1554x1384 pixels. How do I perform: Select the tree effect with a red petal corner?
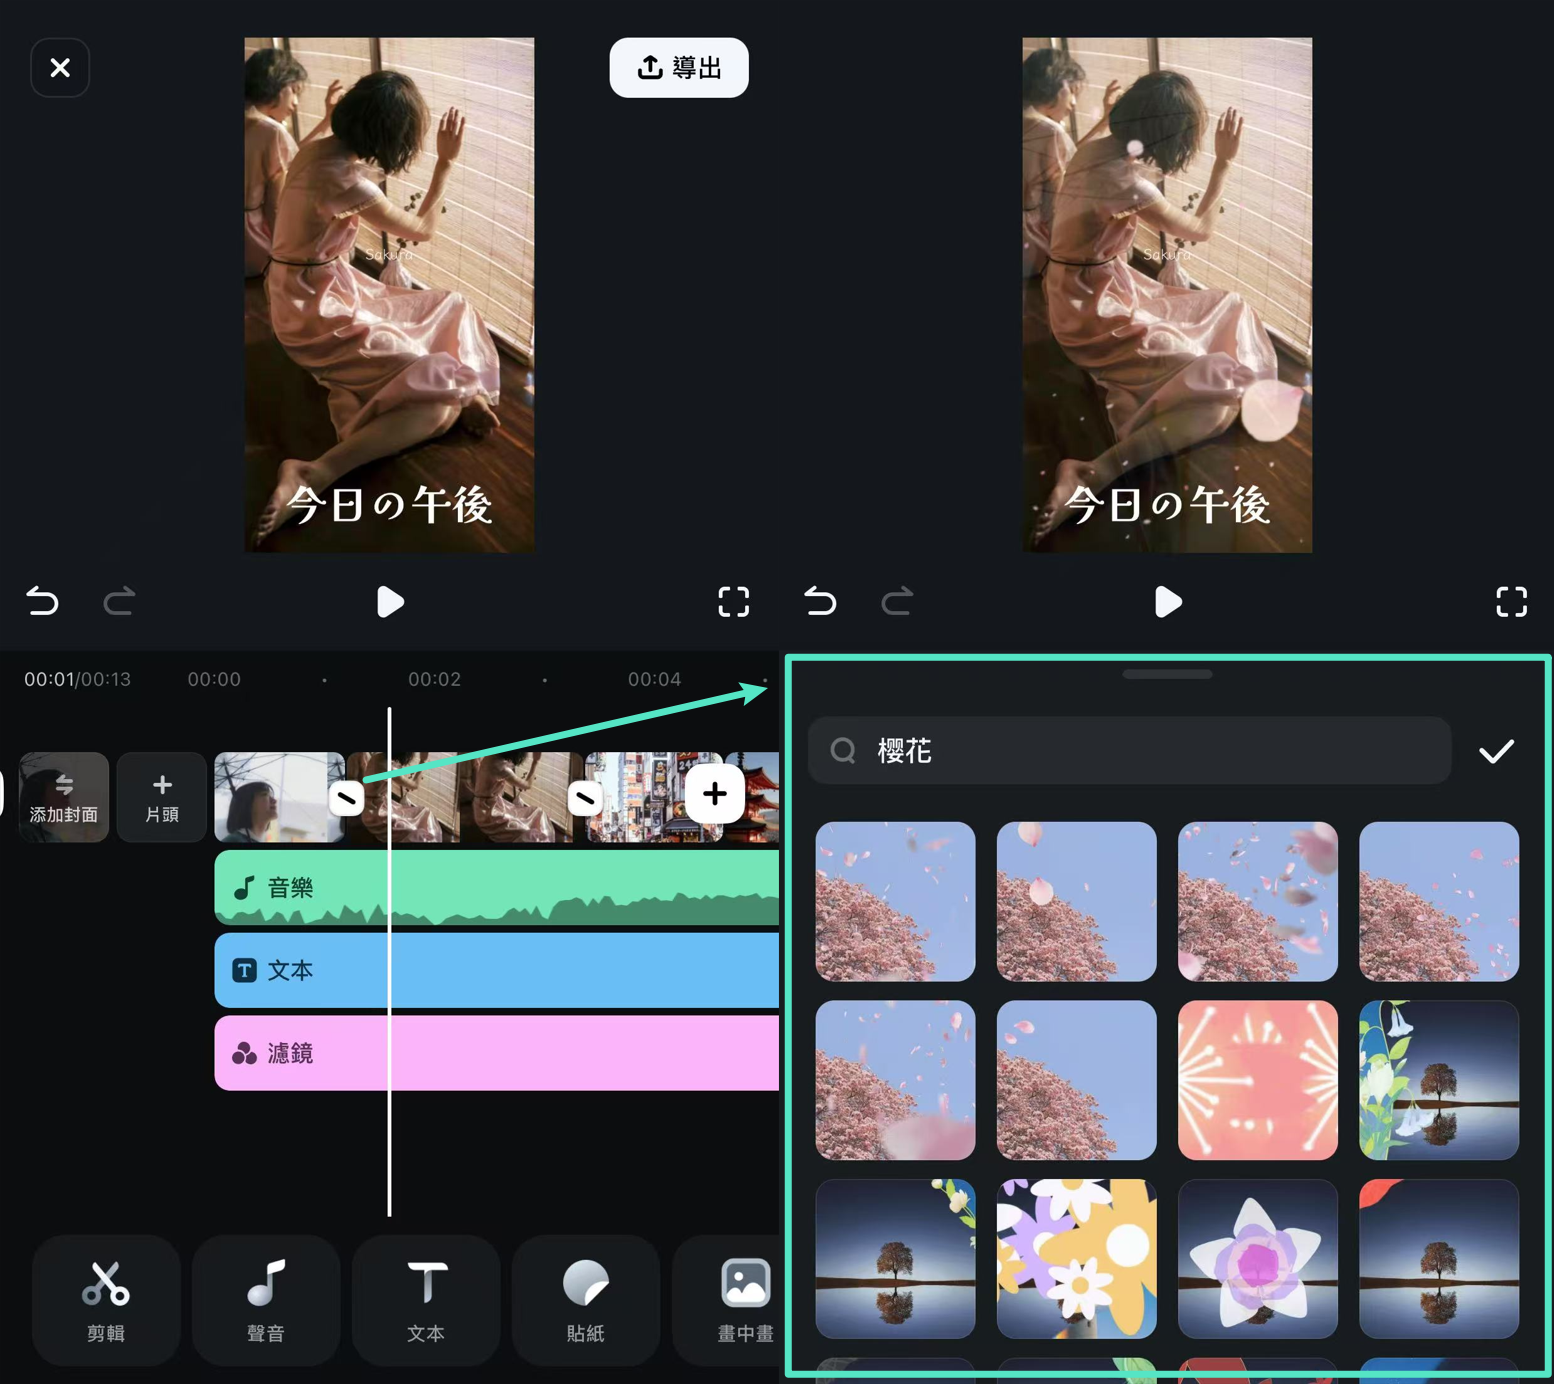pyautogui.click(x=1439, y=1258)
